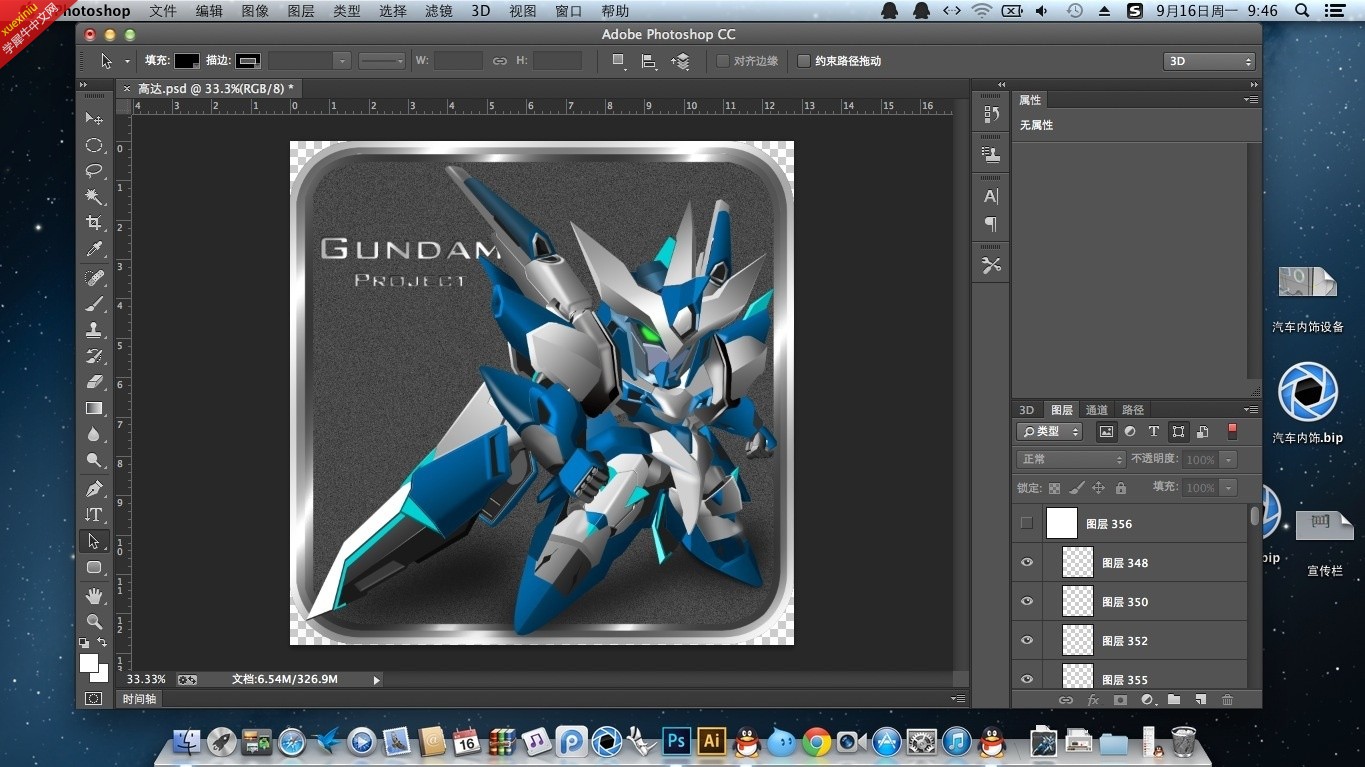The width and height of the screenshot is (1365, 767).
Task: Switch to 路径 tab
Action: pos(1133,410)
